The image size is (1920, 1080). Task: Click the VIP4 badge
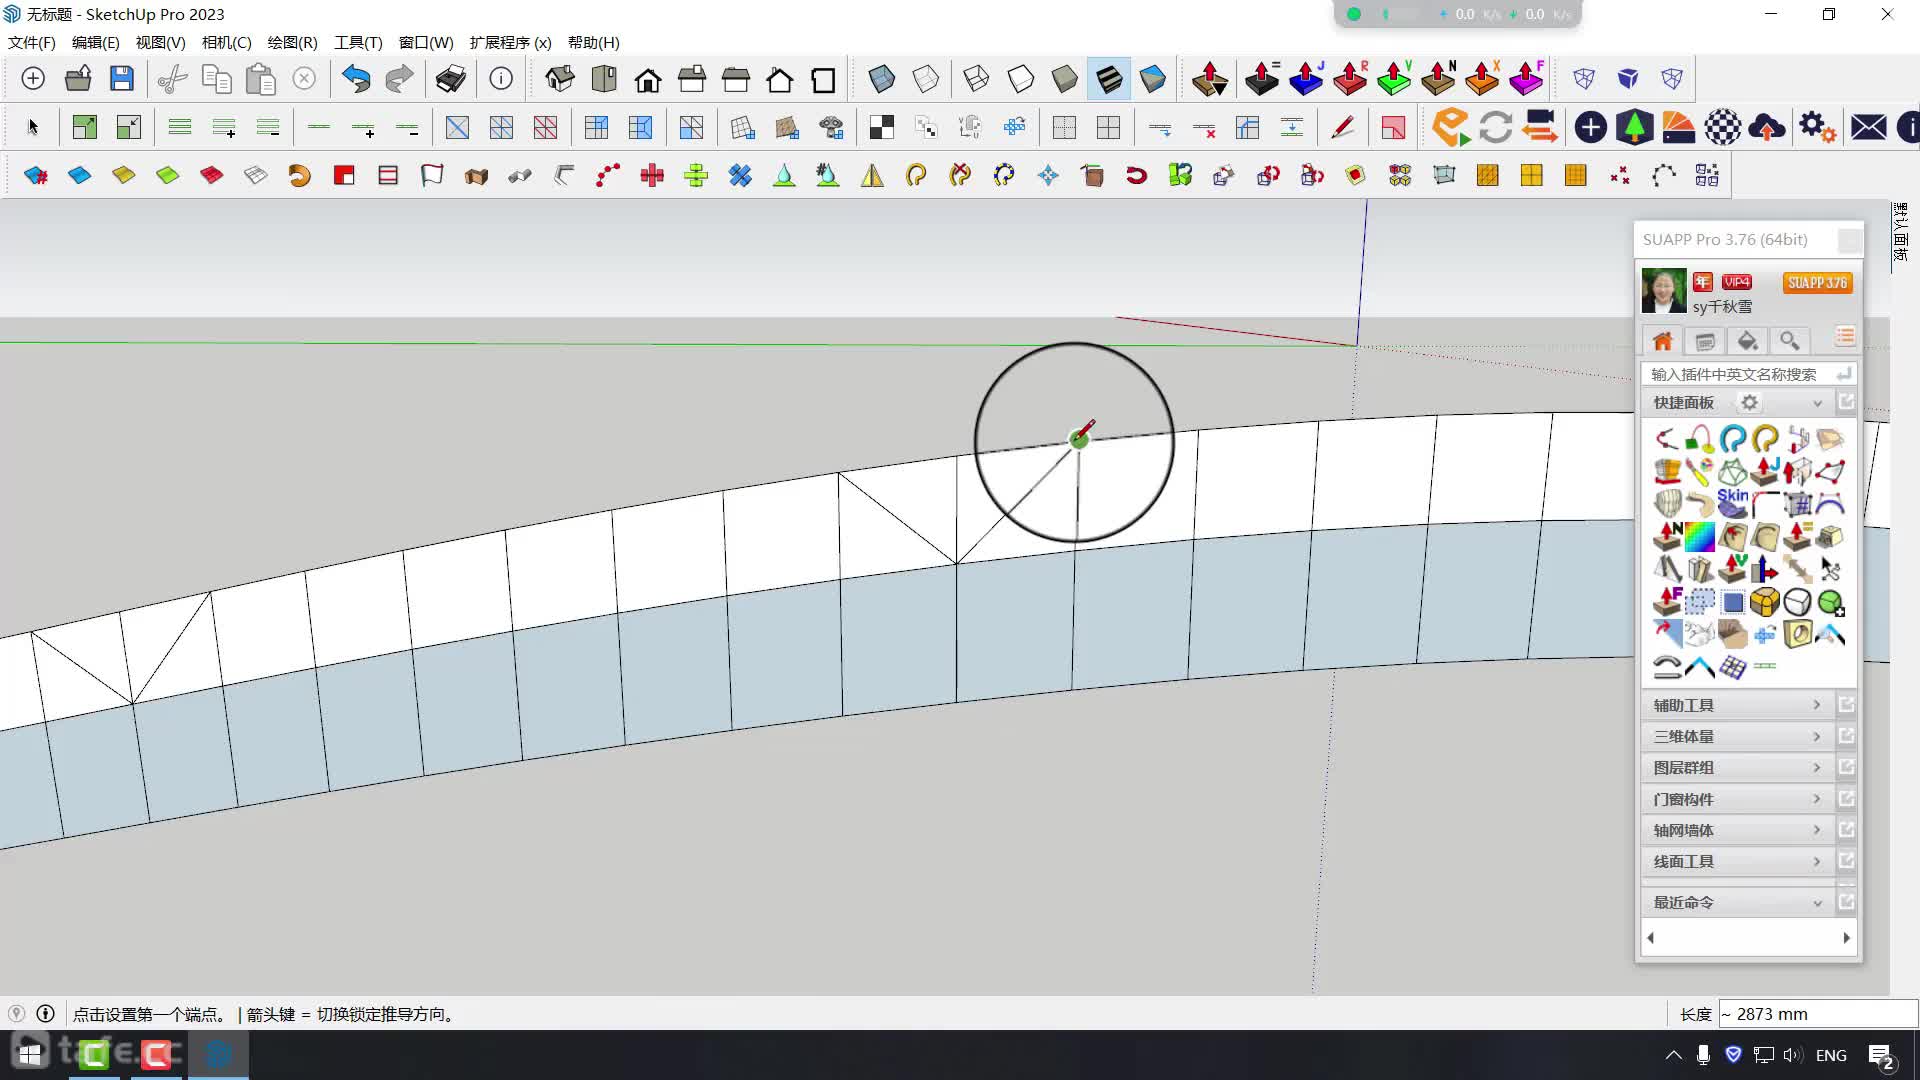(1737, 282)
